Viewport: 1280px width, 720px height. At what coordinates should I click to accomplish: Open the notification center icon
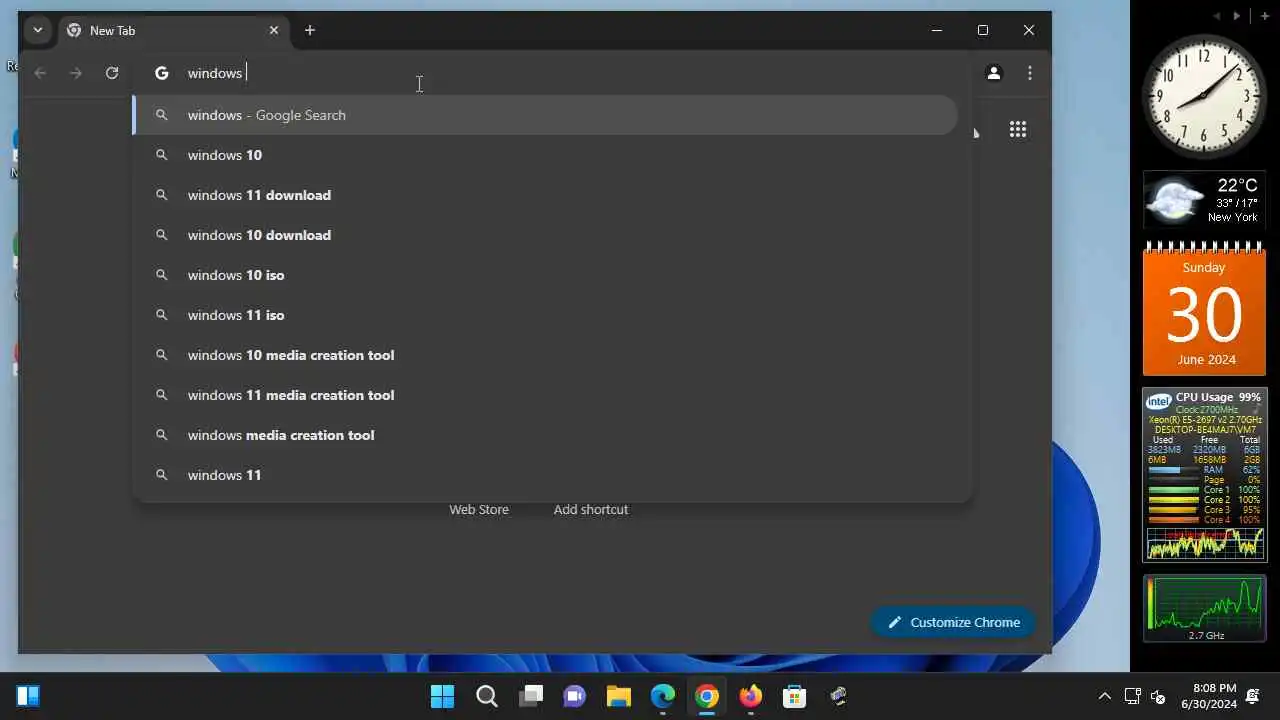[1253, 696]
